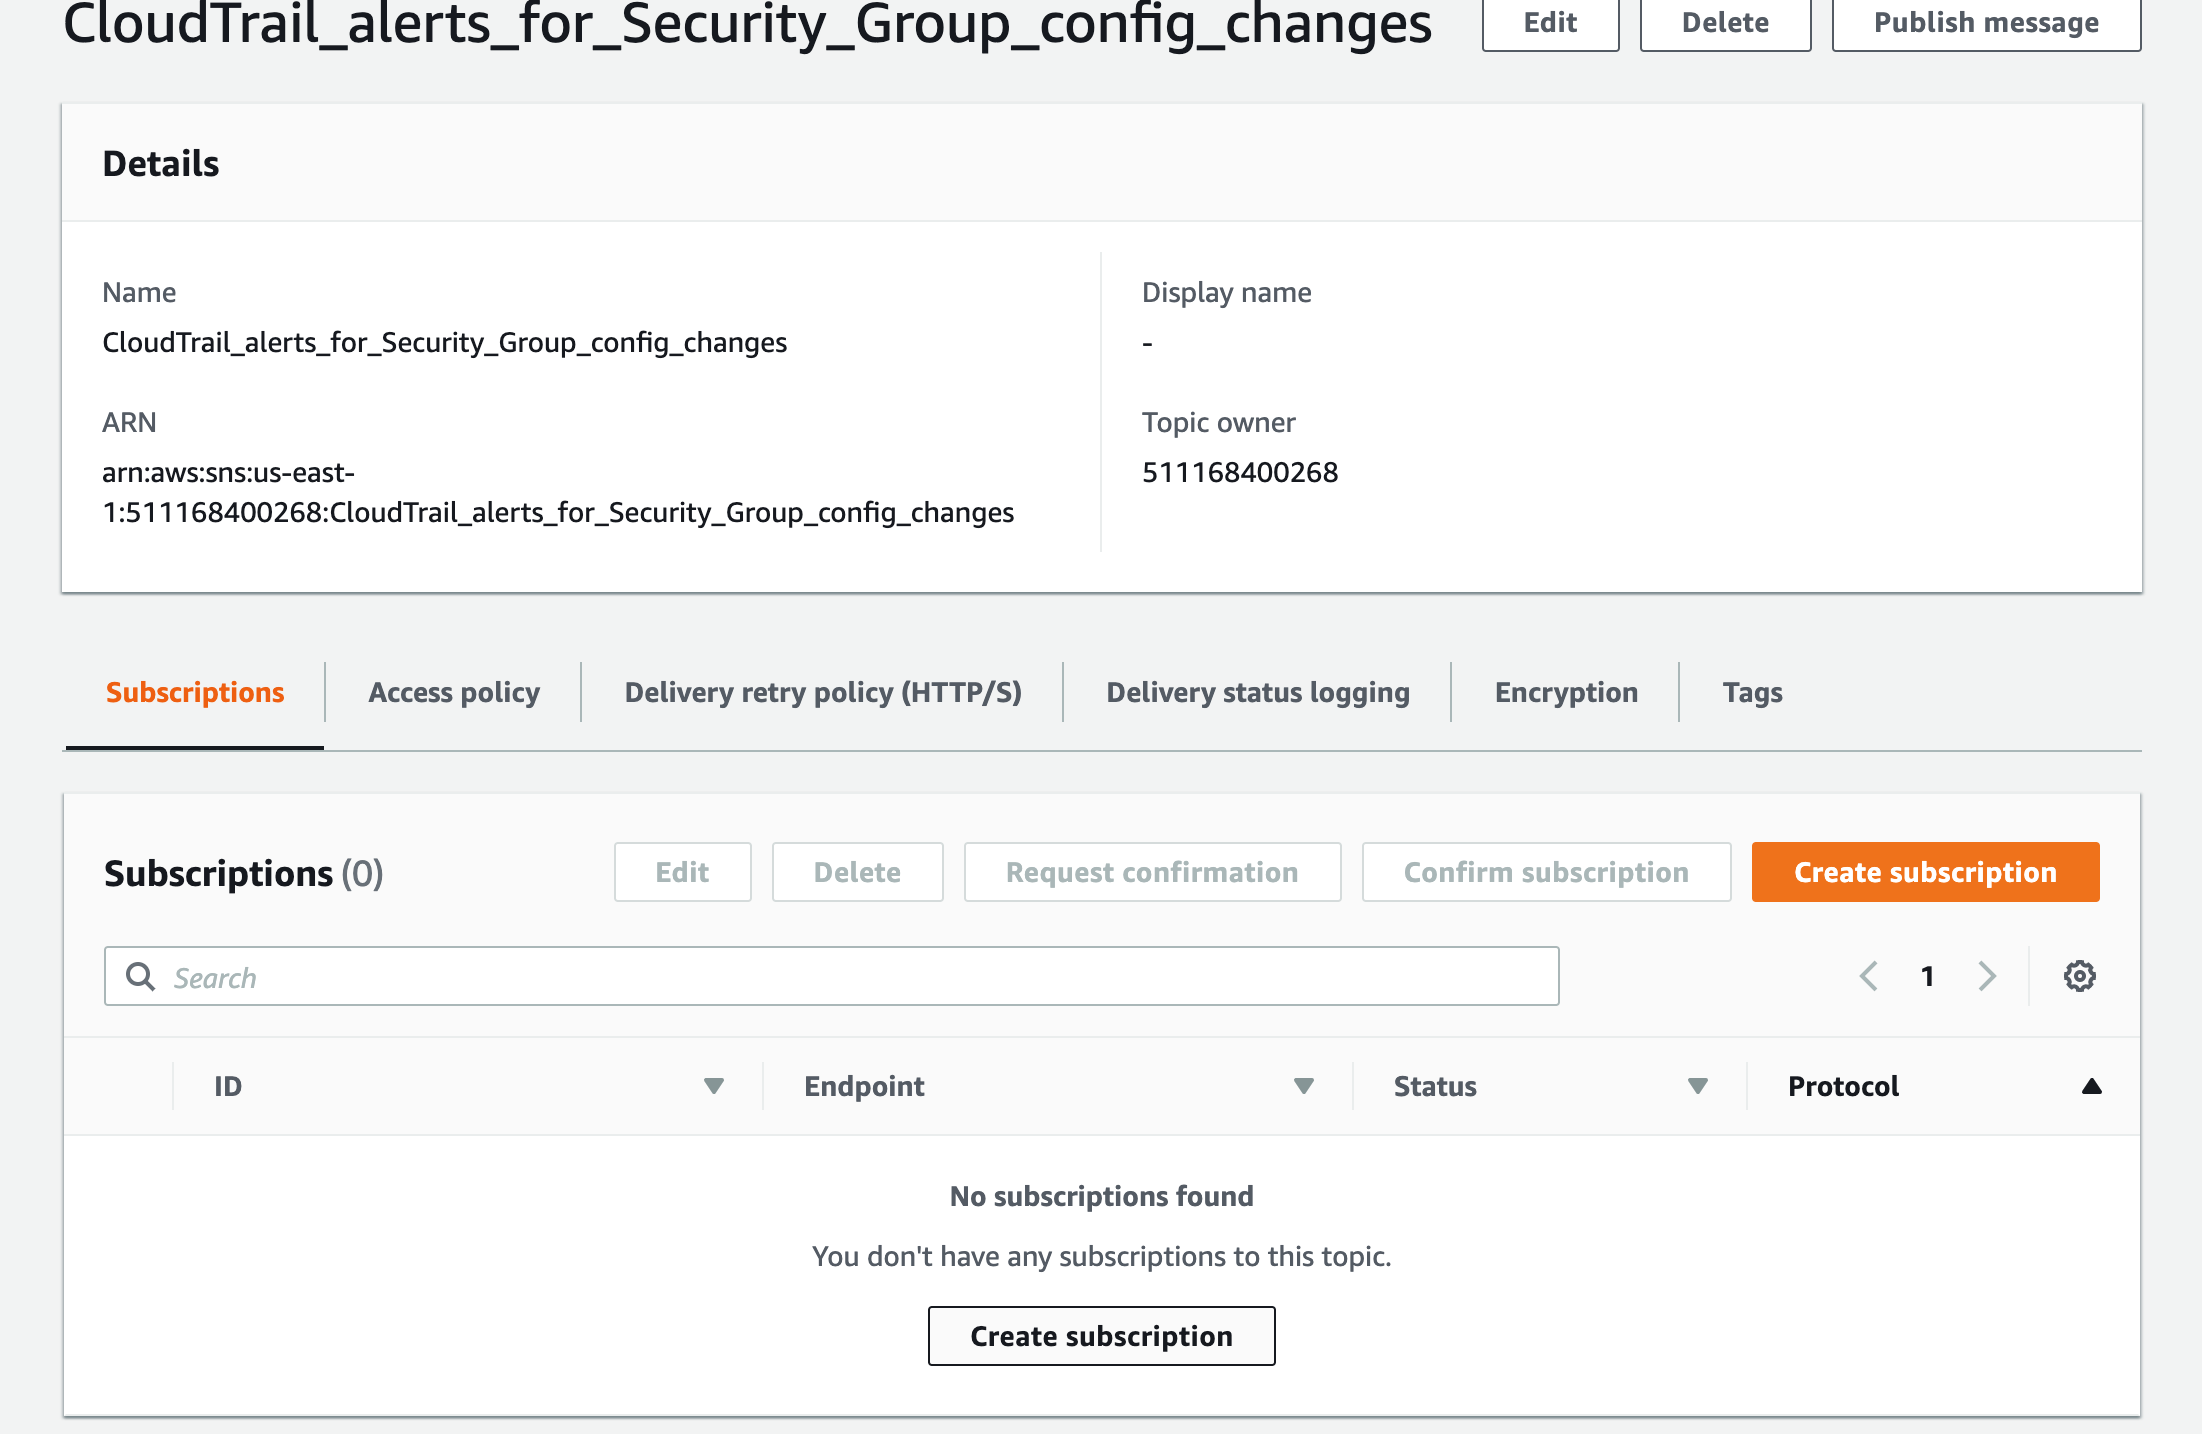Delete the topic using top Delete button
The width and height of the screenshot is (2202, 1434).
tap(1725, 22)
